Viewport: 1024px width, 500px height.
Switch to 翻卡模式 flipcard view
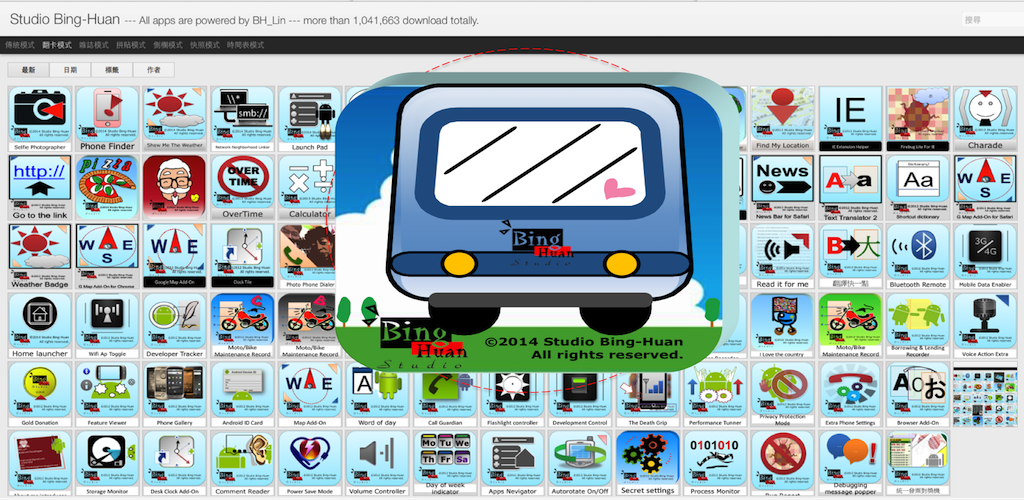pos(57,45)
